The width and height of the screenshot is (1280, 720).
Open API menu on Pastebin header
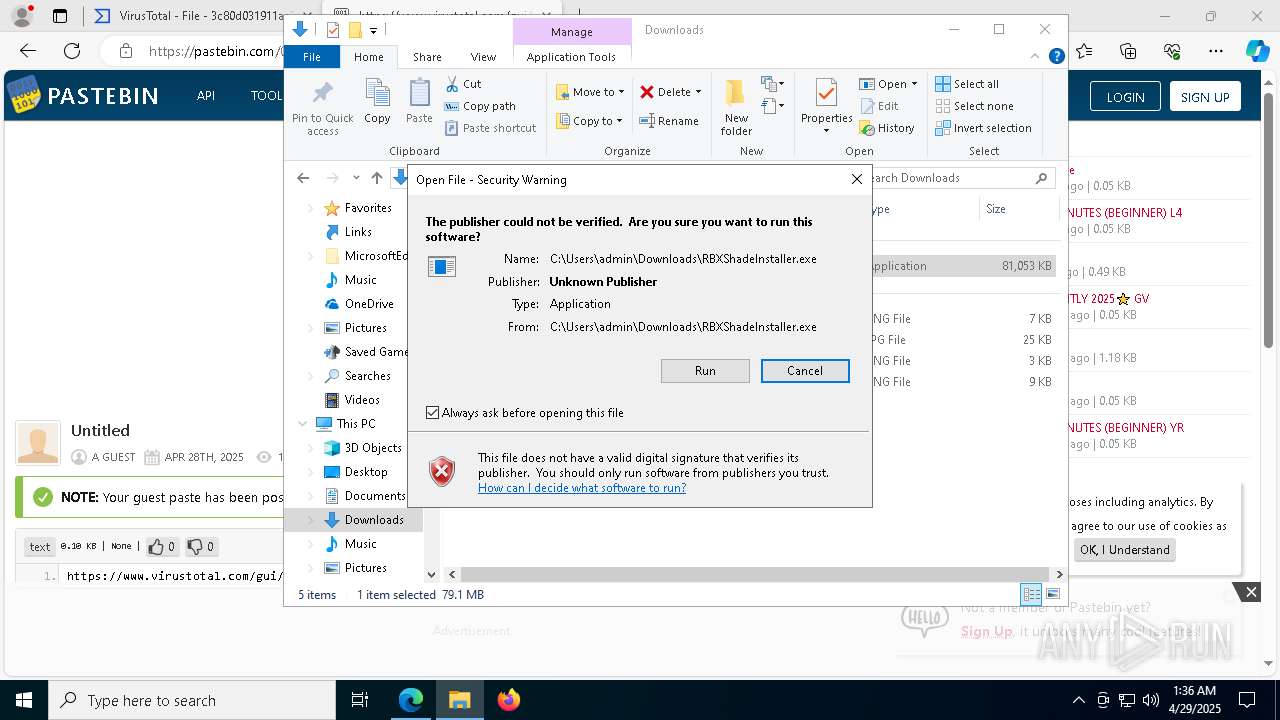[x=206, y=96]
